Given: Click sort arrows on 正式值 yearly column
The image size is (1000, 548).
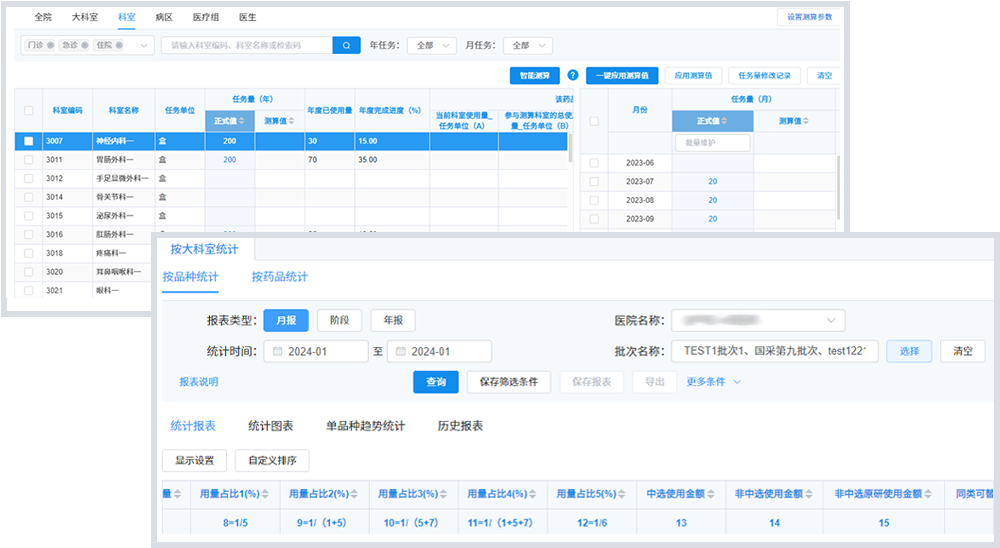Looking at the screenshot, I should coord(240,120).
